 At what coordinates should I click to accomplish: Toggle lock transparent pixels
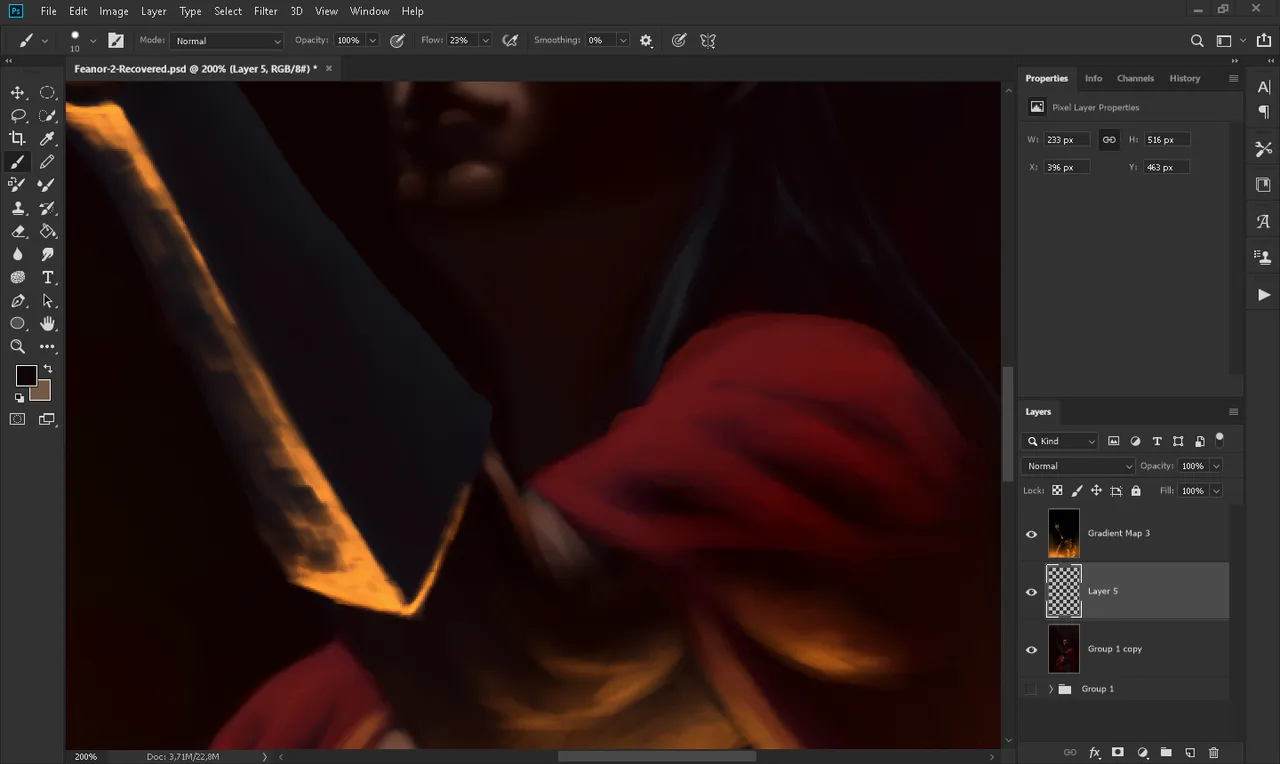(x=1057, y=491)
